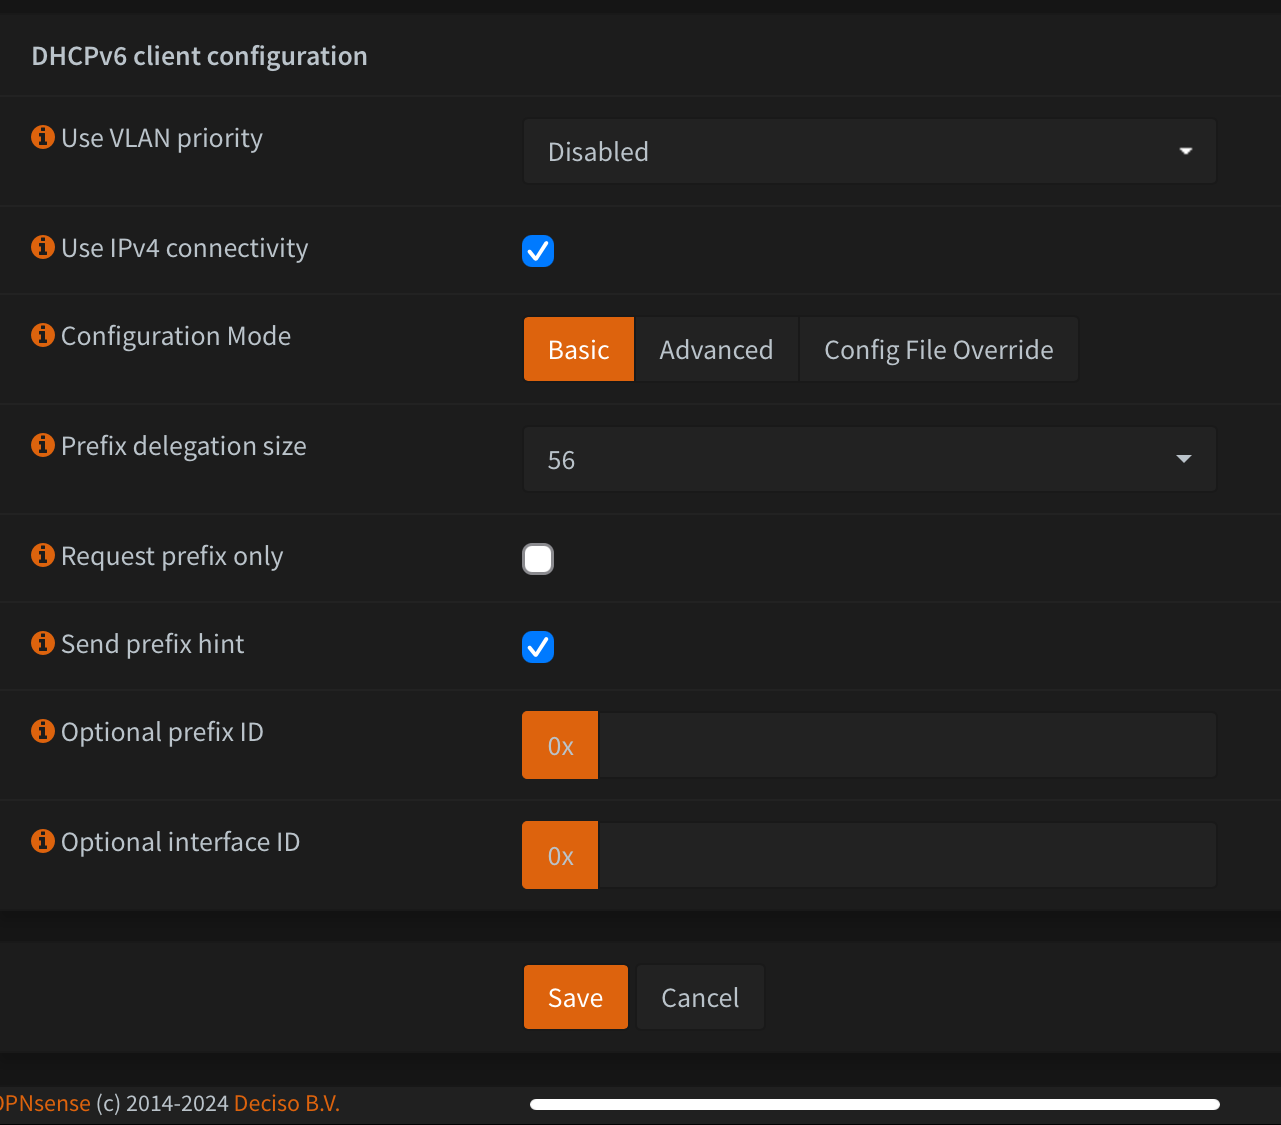Click the 0x prefix on Optional prefix ID
Image resolution: width=1281 pixels, height=1125 pixels.
[560, 745]
